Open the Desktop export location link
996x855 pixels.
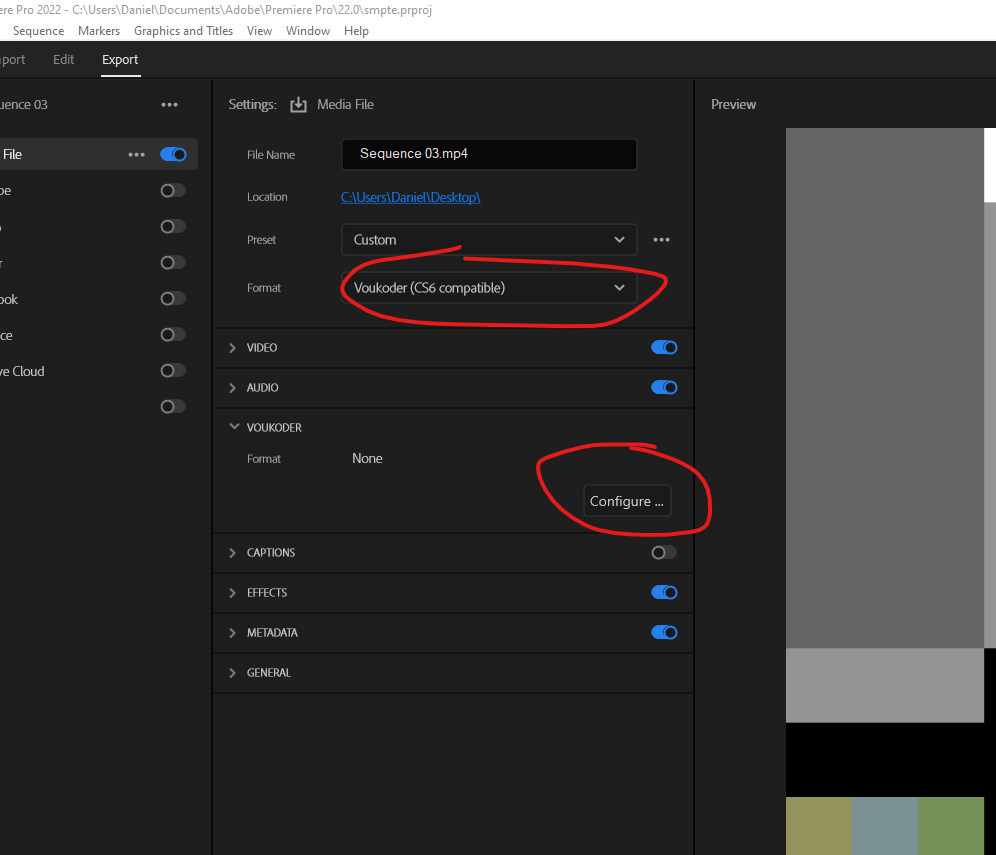tap(410, 197)
